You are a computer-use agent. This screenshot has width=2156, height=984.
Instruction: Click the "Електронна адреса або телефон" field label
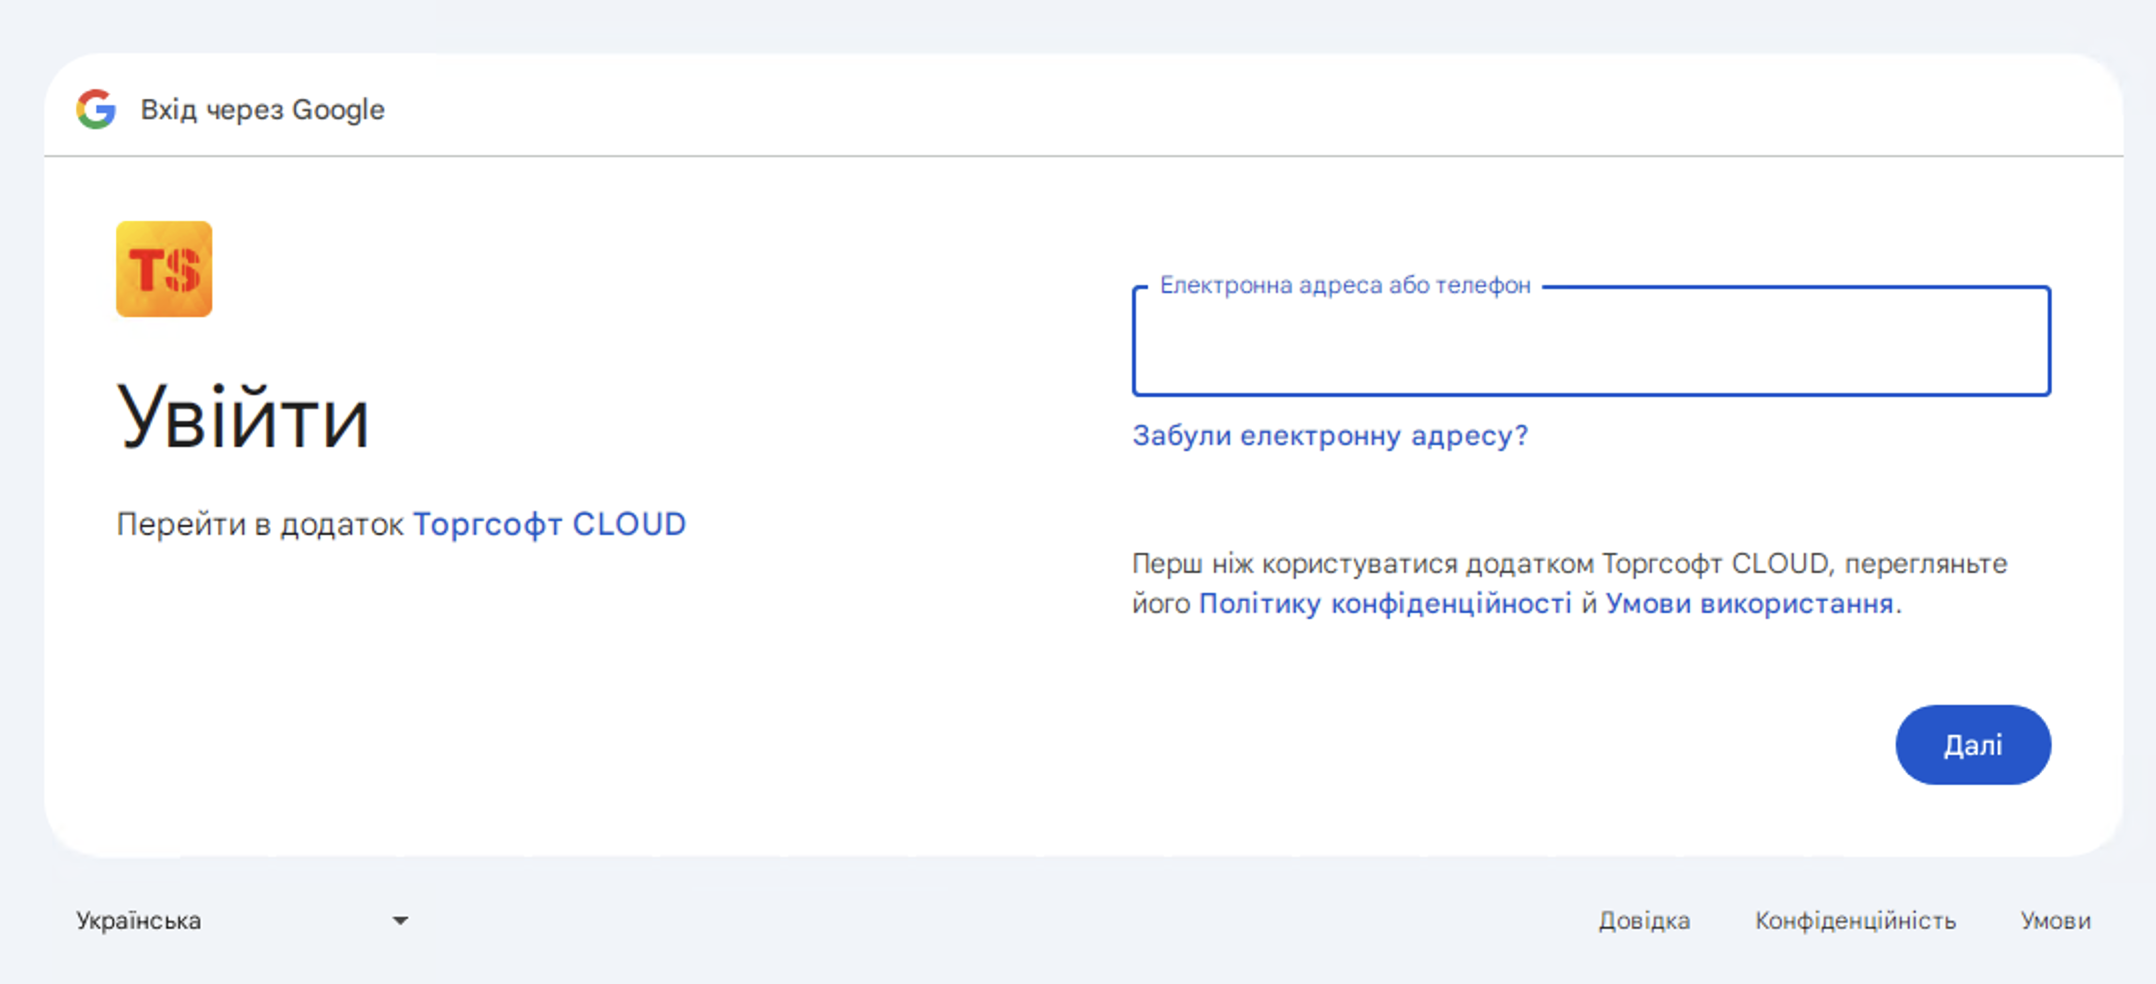pos(1344,286)
